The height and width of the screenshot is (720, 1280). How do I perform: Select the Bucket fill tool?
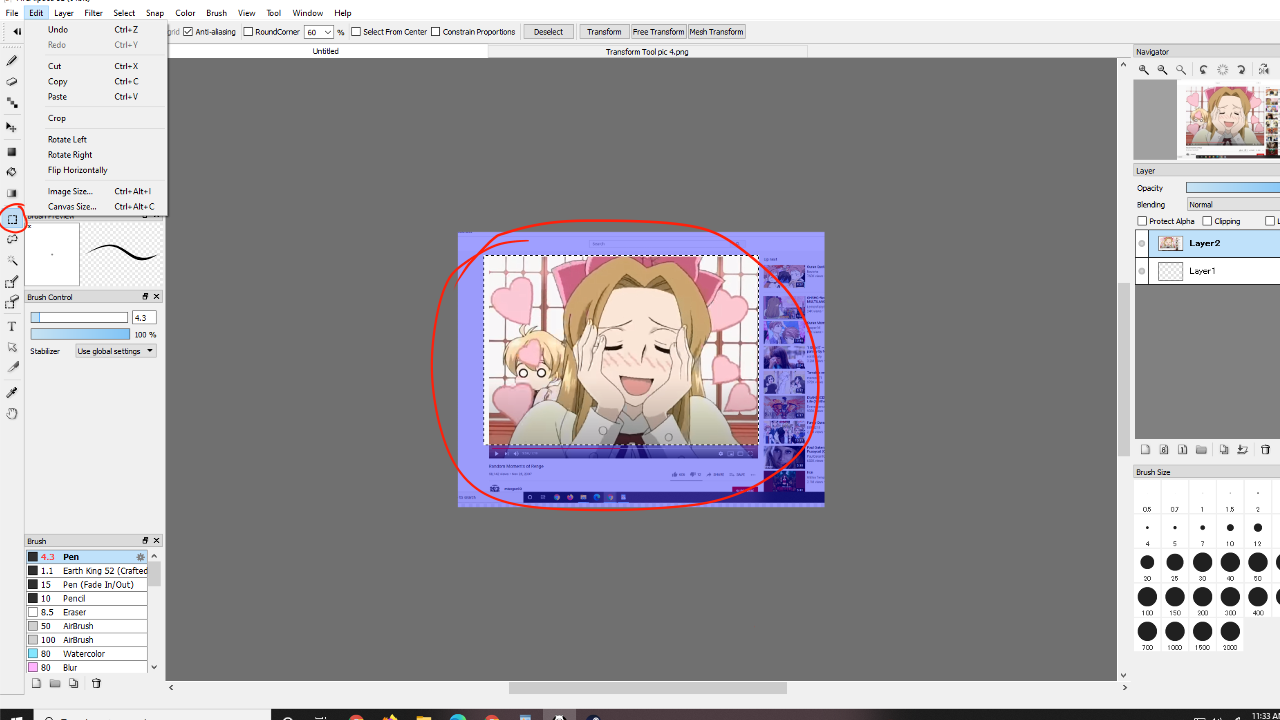(12, 172)
